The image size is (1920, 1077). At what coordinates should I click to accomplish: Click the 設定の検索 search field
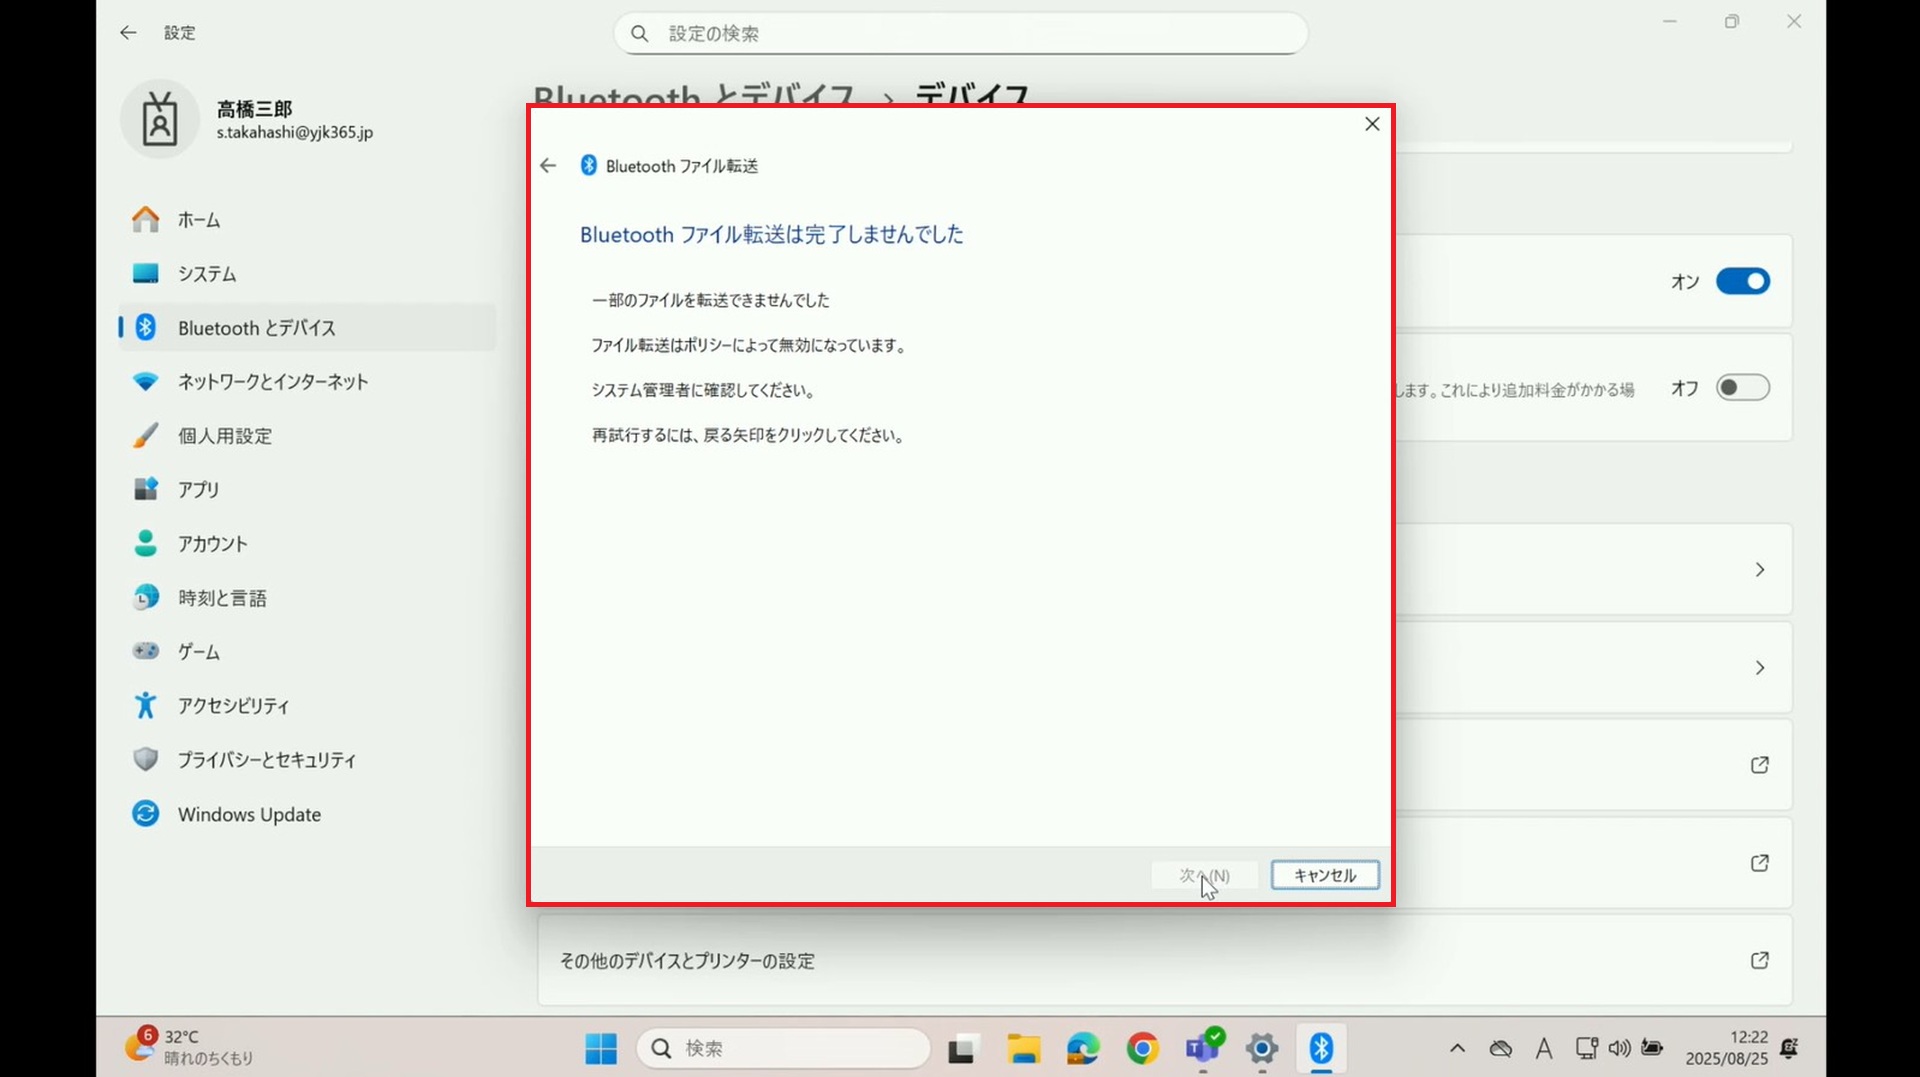click(x=960, y=34)
